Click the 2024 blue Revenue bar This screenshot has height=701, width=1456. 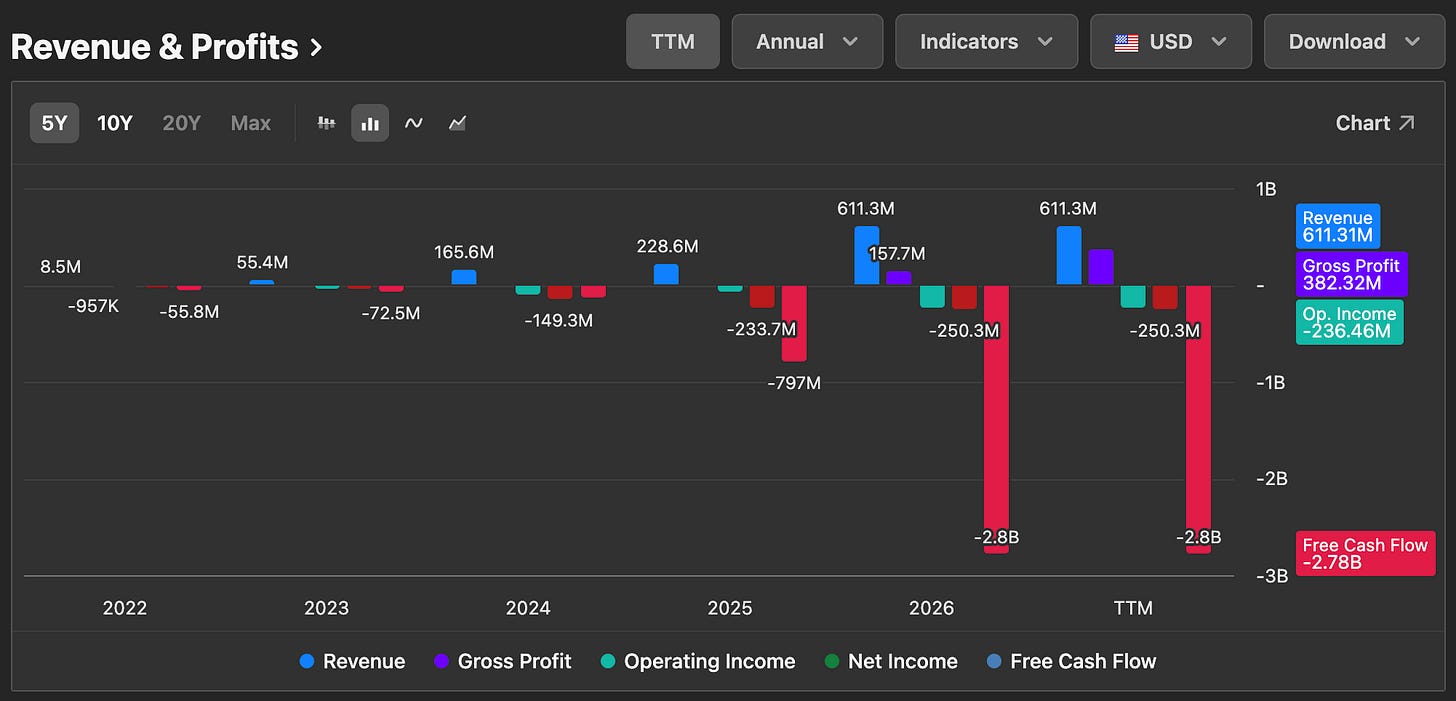click(x=464, y=278)
